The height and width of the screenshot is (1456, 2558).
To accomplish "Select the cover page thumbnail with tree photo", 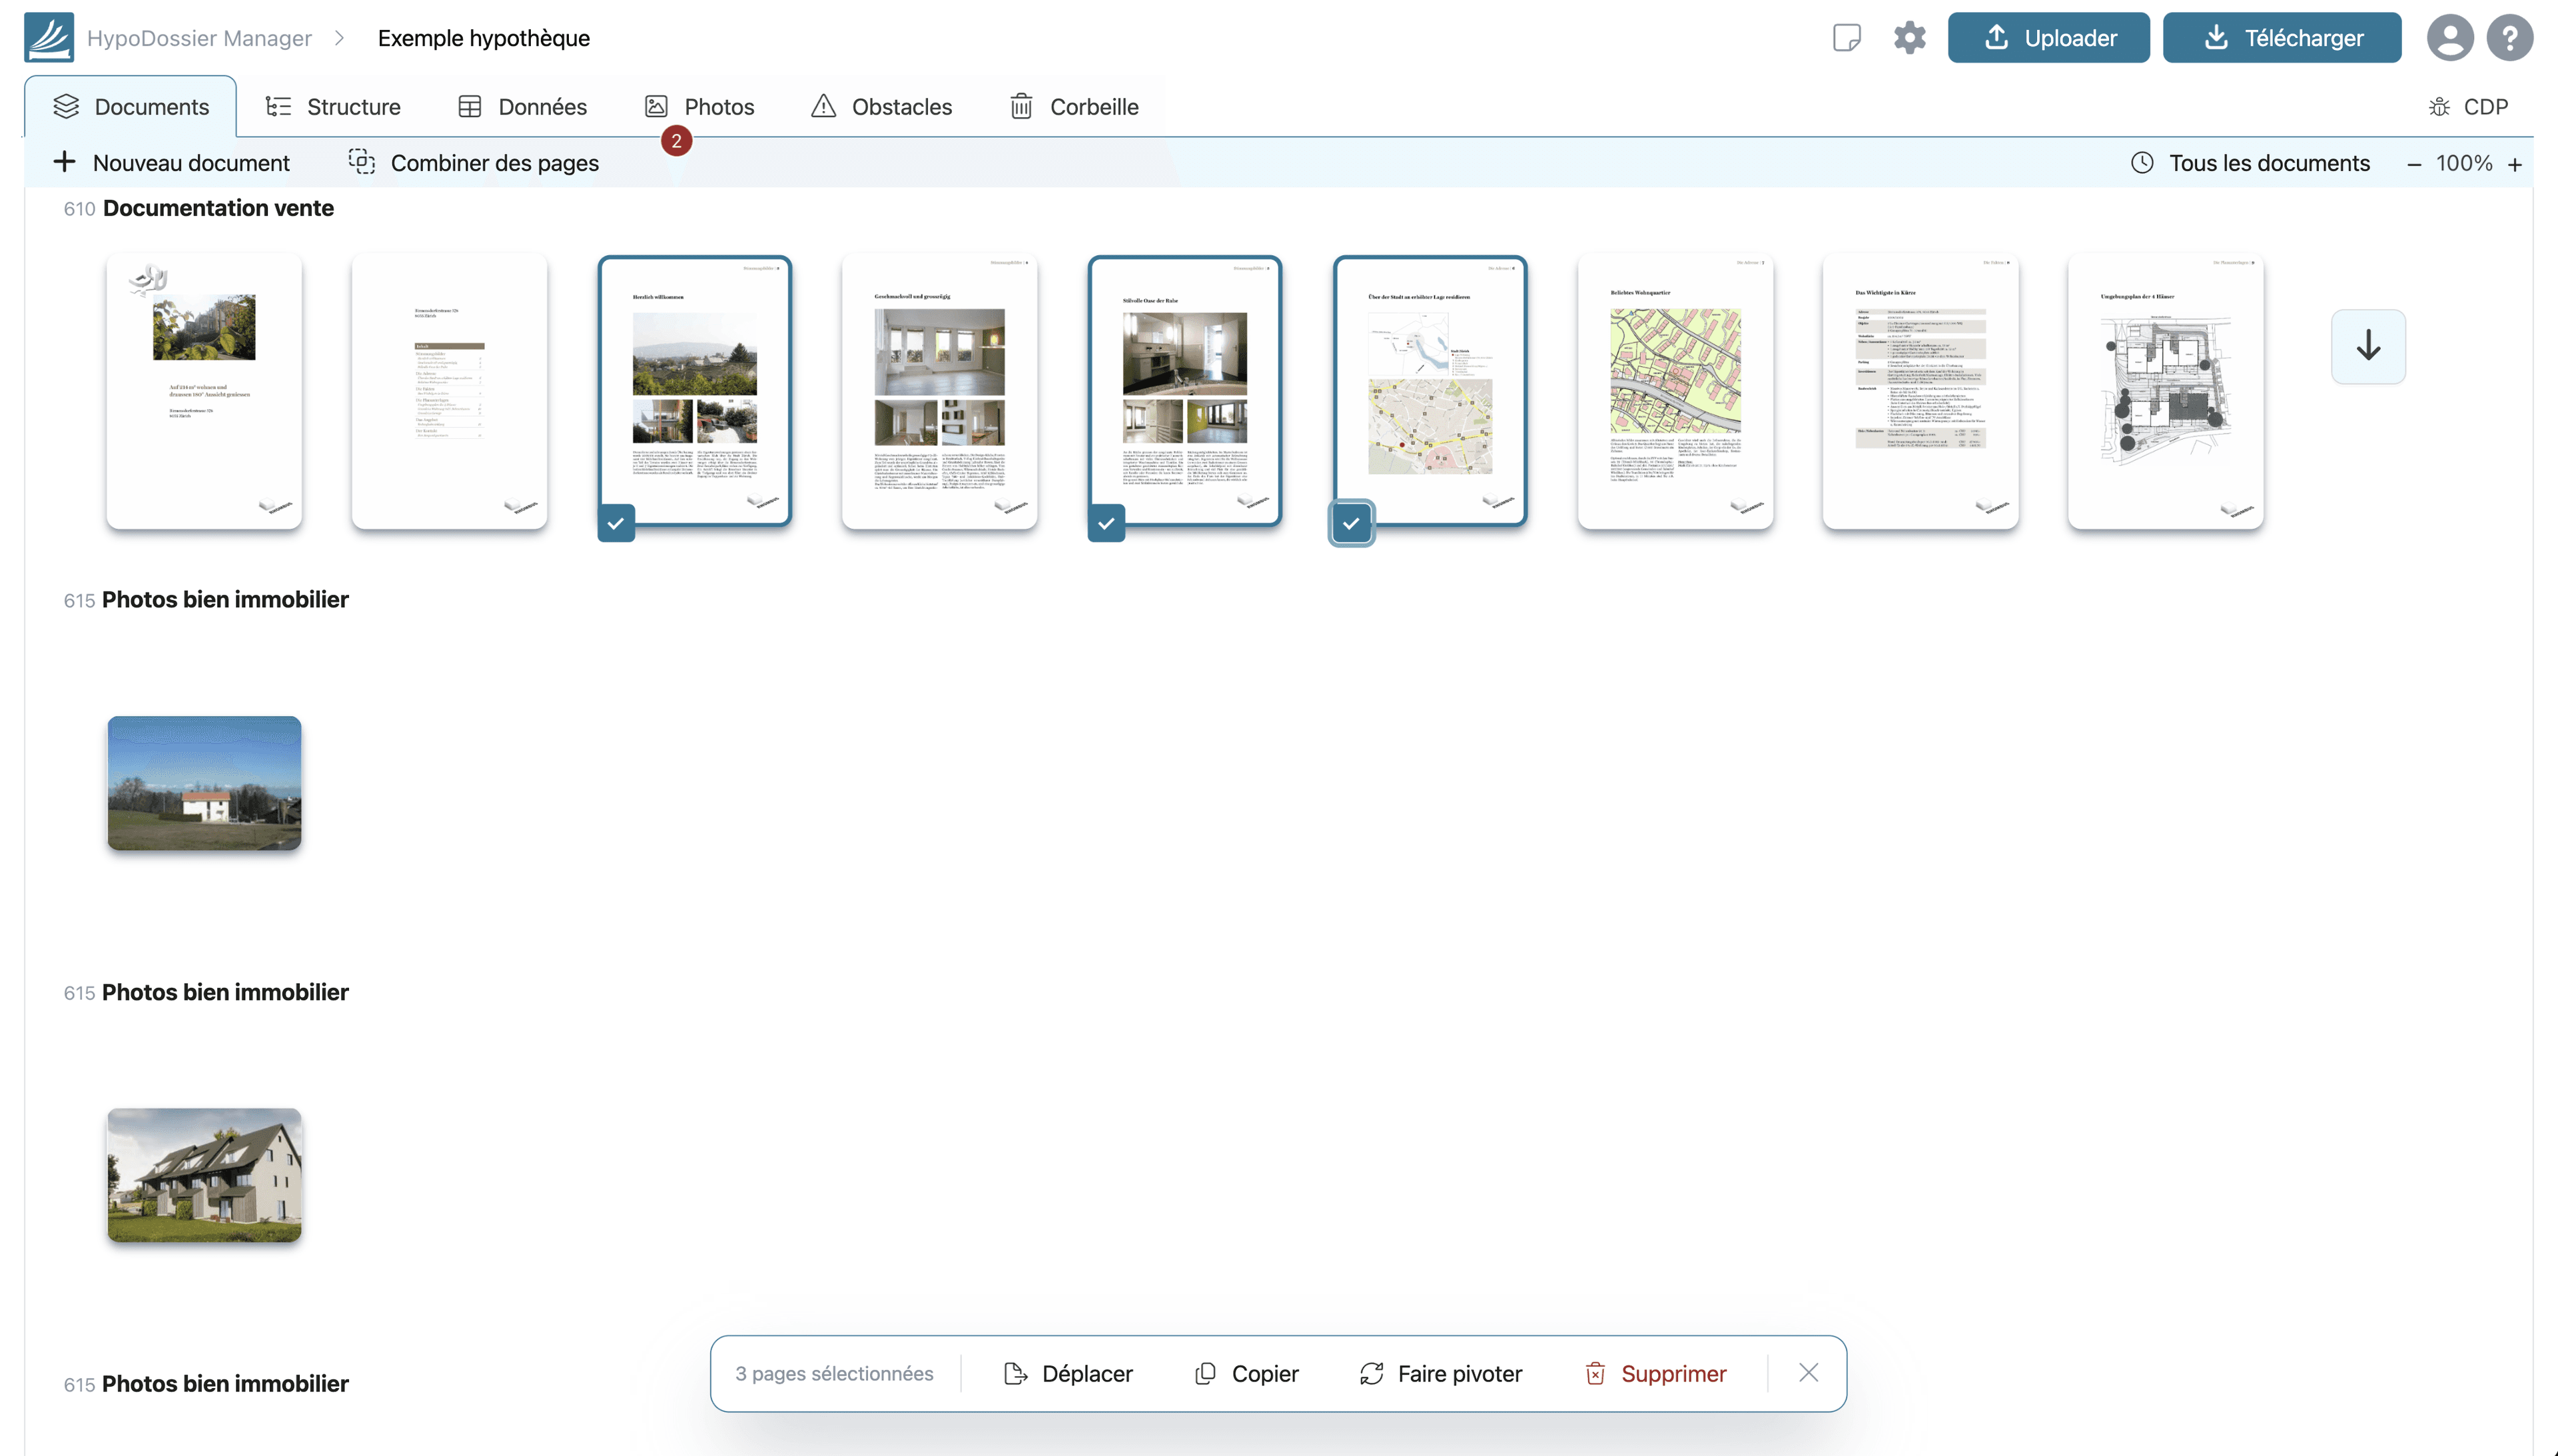I will (204, 392).
